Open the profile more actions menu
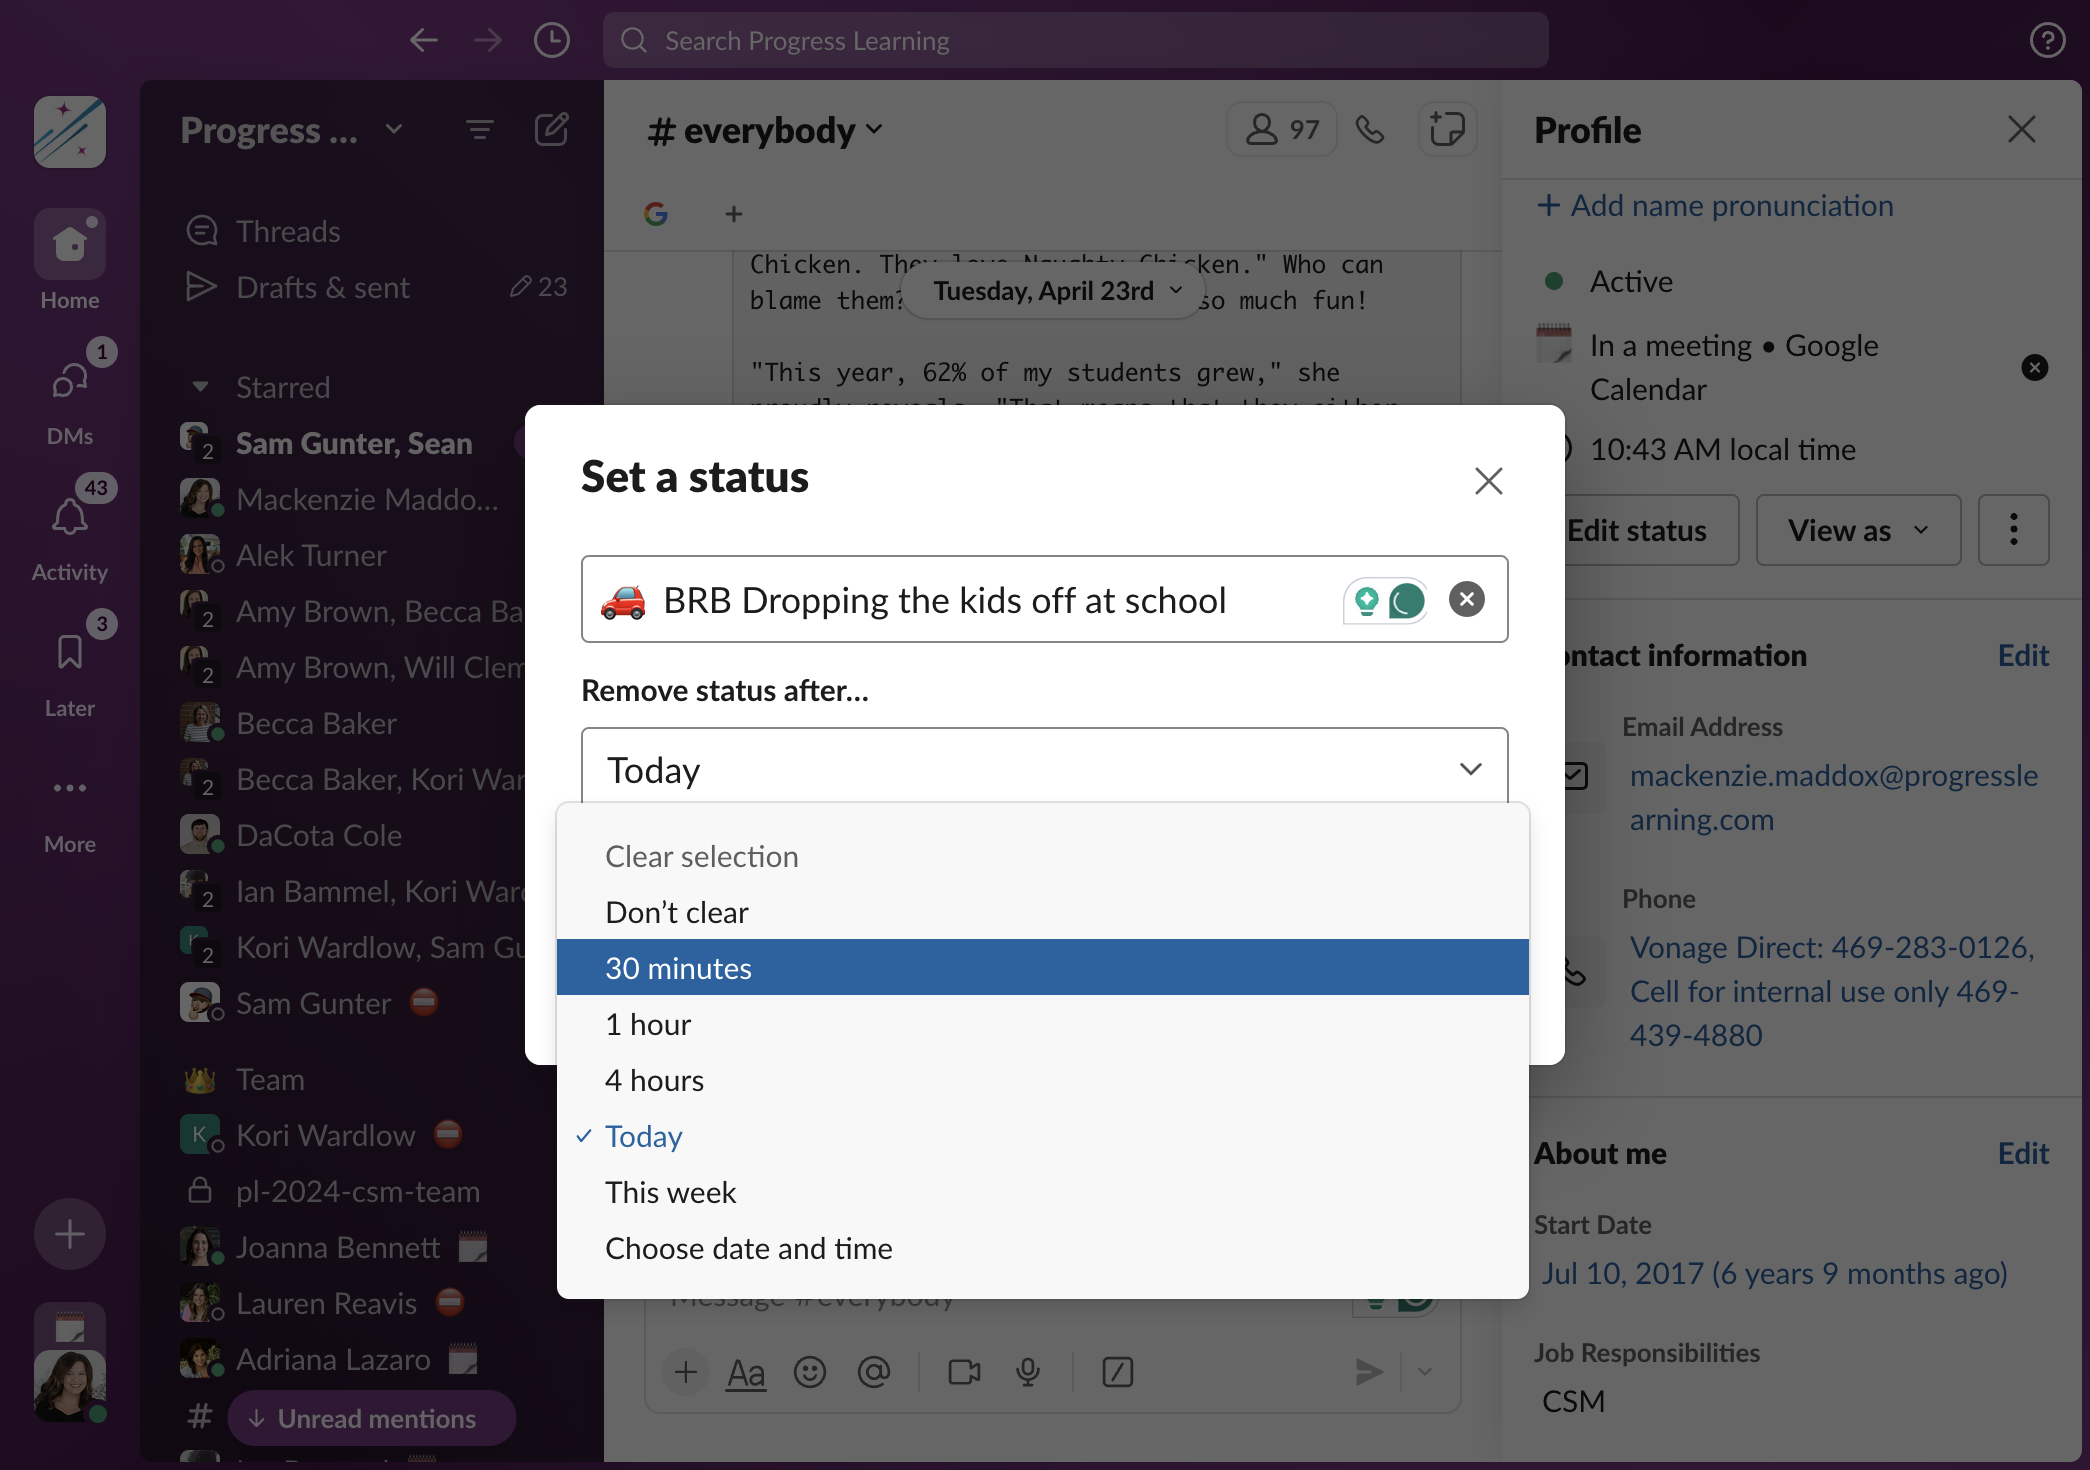Image resolution: width=2090 pixels, height=1470 pixels. click(2014, 530)
